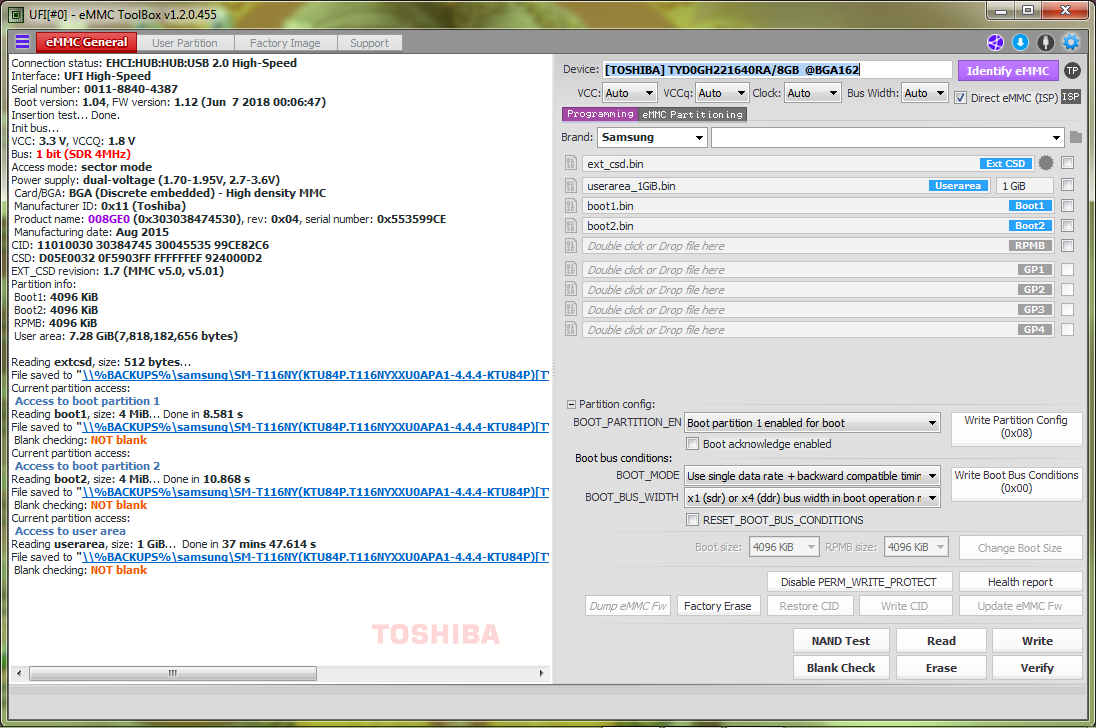Switch to Factory Image tab
Viewport: 1096px width, 728px height.
point(285,43)
